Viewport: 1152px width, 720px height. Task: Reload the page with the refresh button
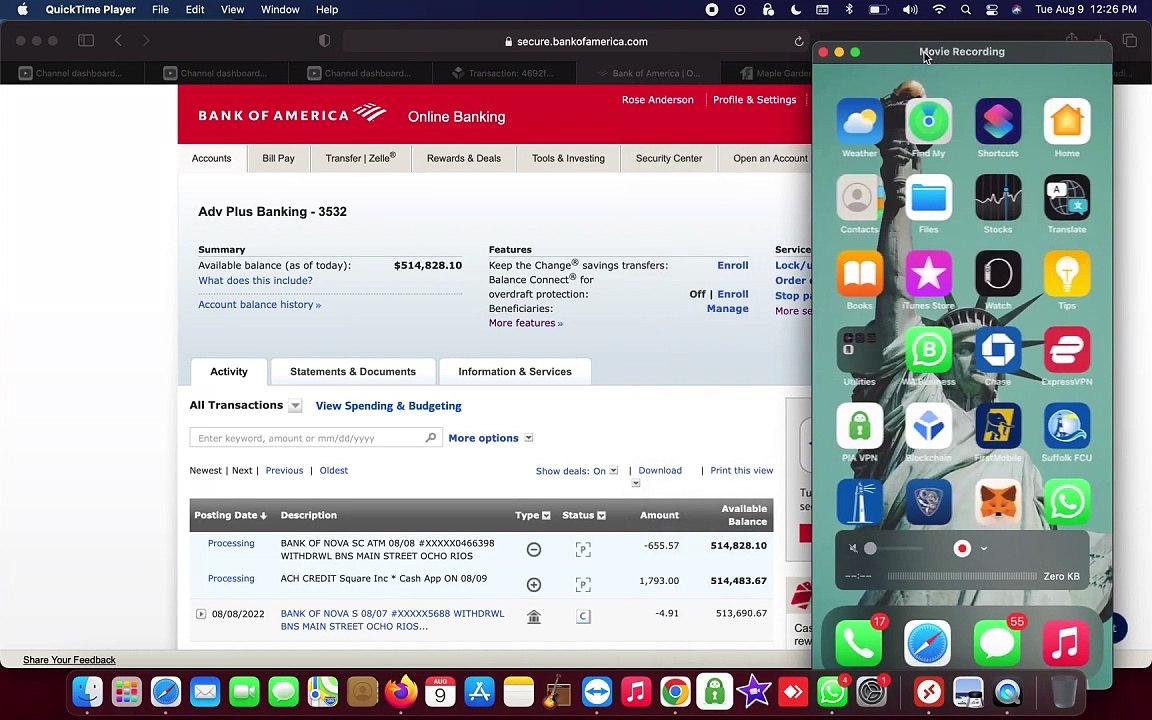(x=799, y=41)
